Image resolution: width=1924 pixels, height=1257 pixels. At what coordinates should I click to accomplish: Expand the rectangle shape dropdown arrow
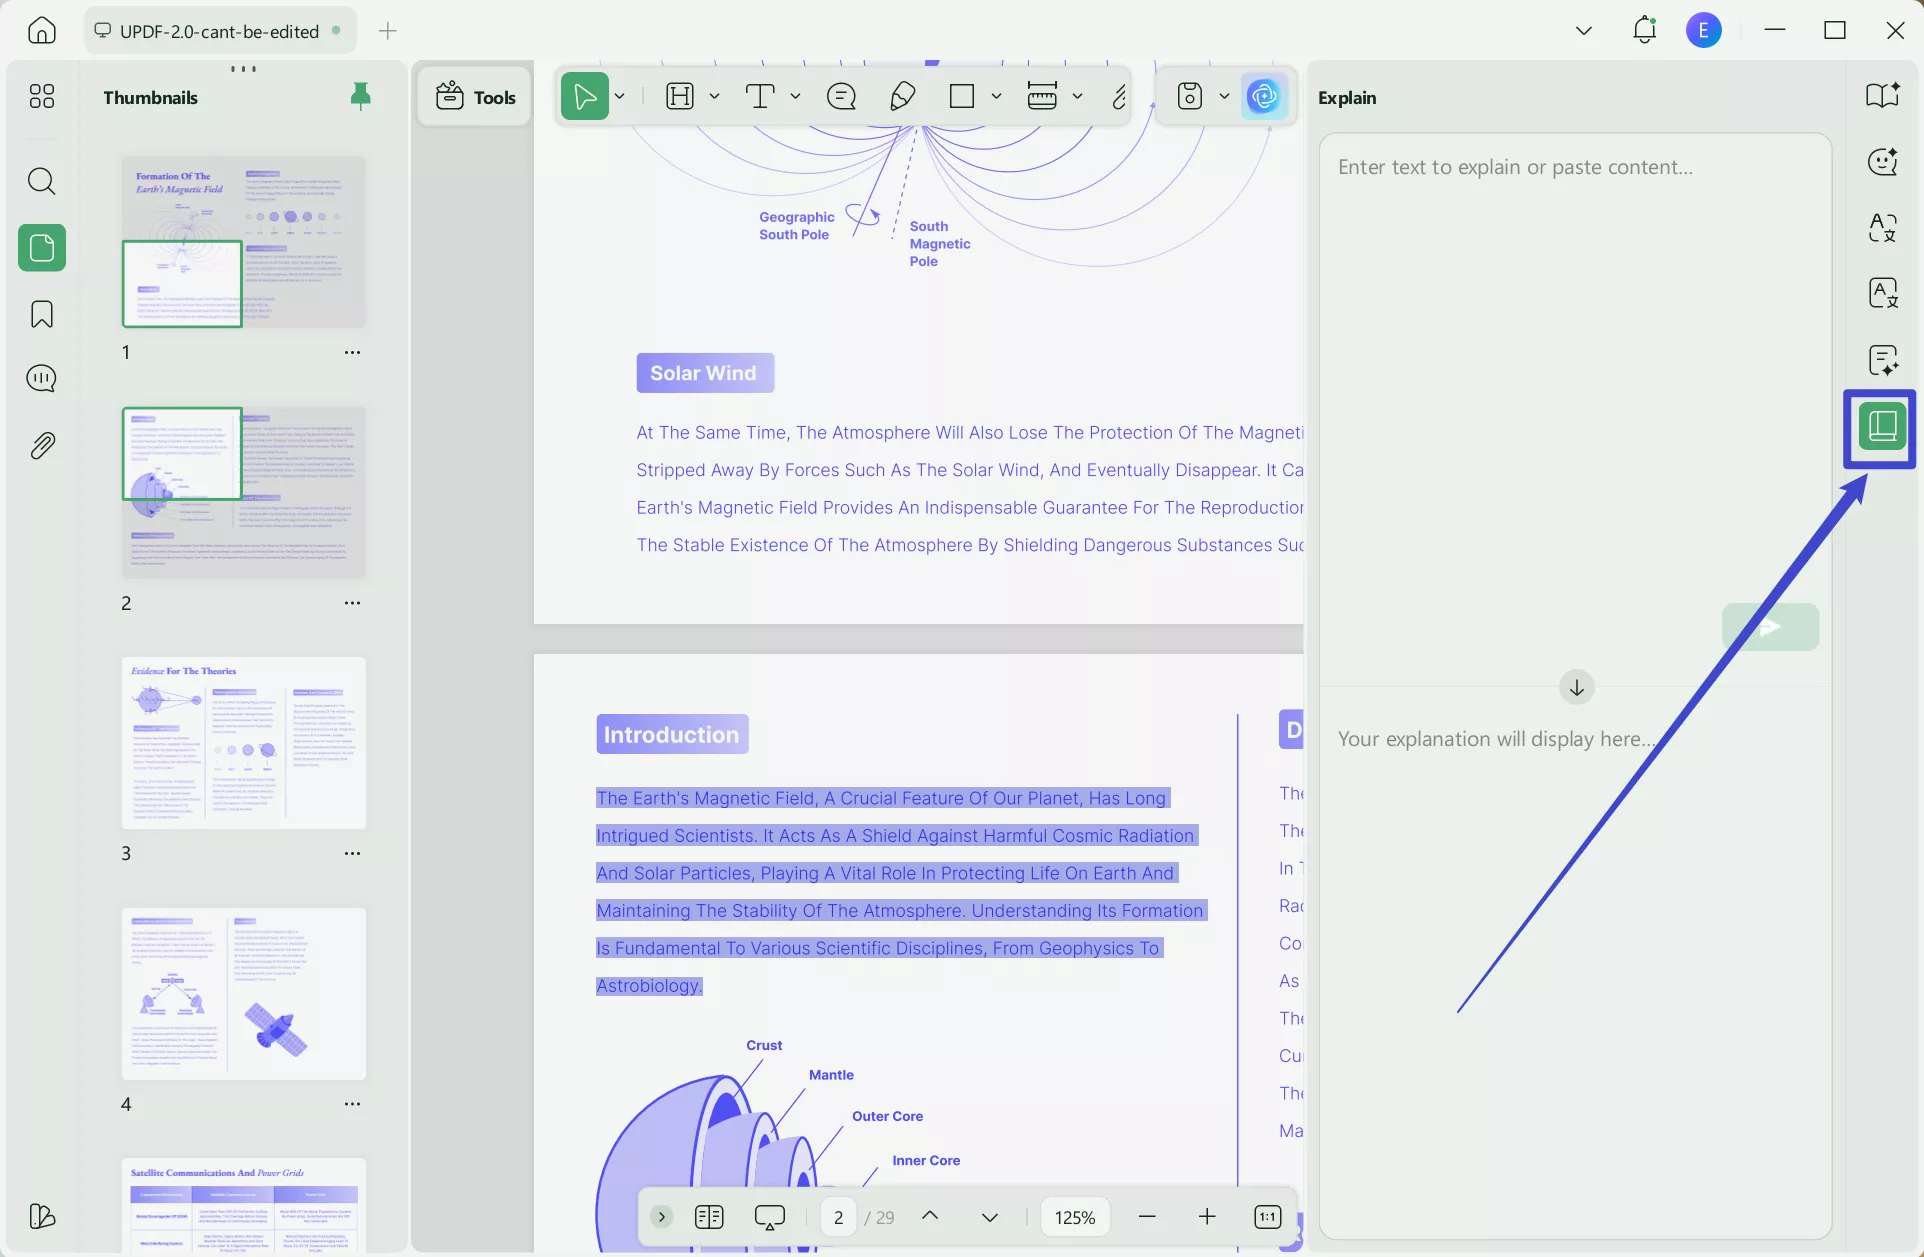[996, 96]
